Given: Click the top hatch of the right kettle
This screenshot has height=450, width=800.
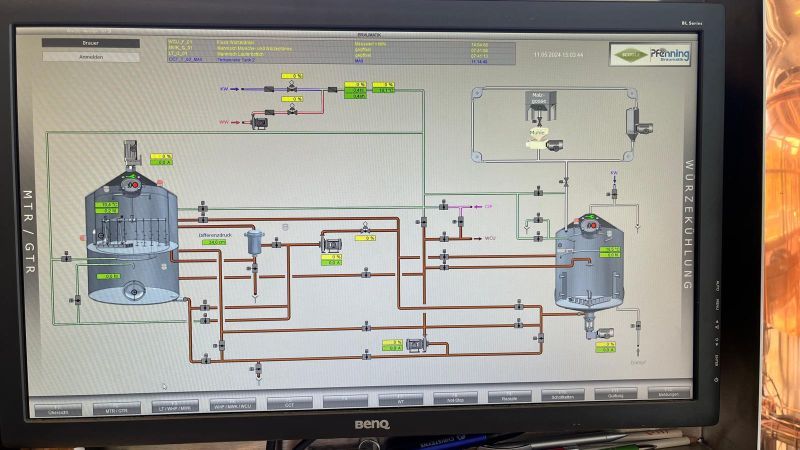Looking at the screenshot, I should tap(591, 224).
